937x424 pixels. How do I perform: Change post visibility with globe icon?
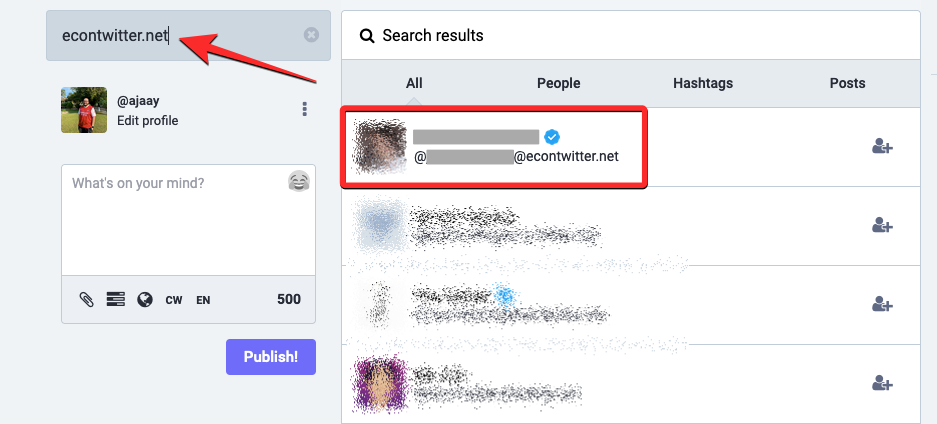point(145,299)
